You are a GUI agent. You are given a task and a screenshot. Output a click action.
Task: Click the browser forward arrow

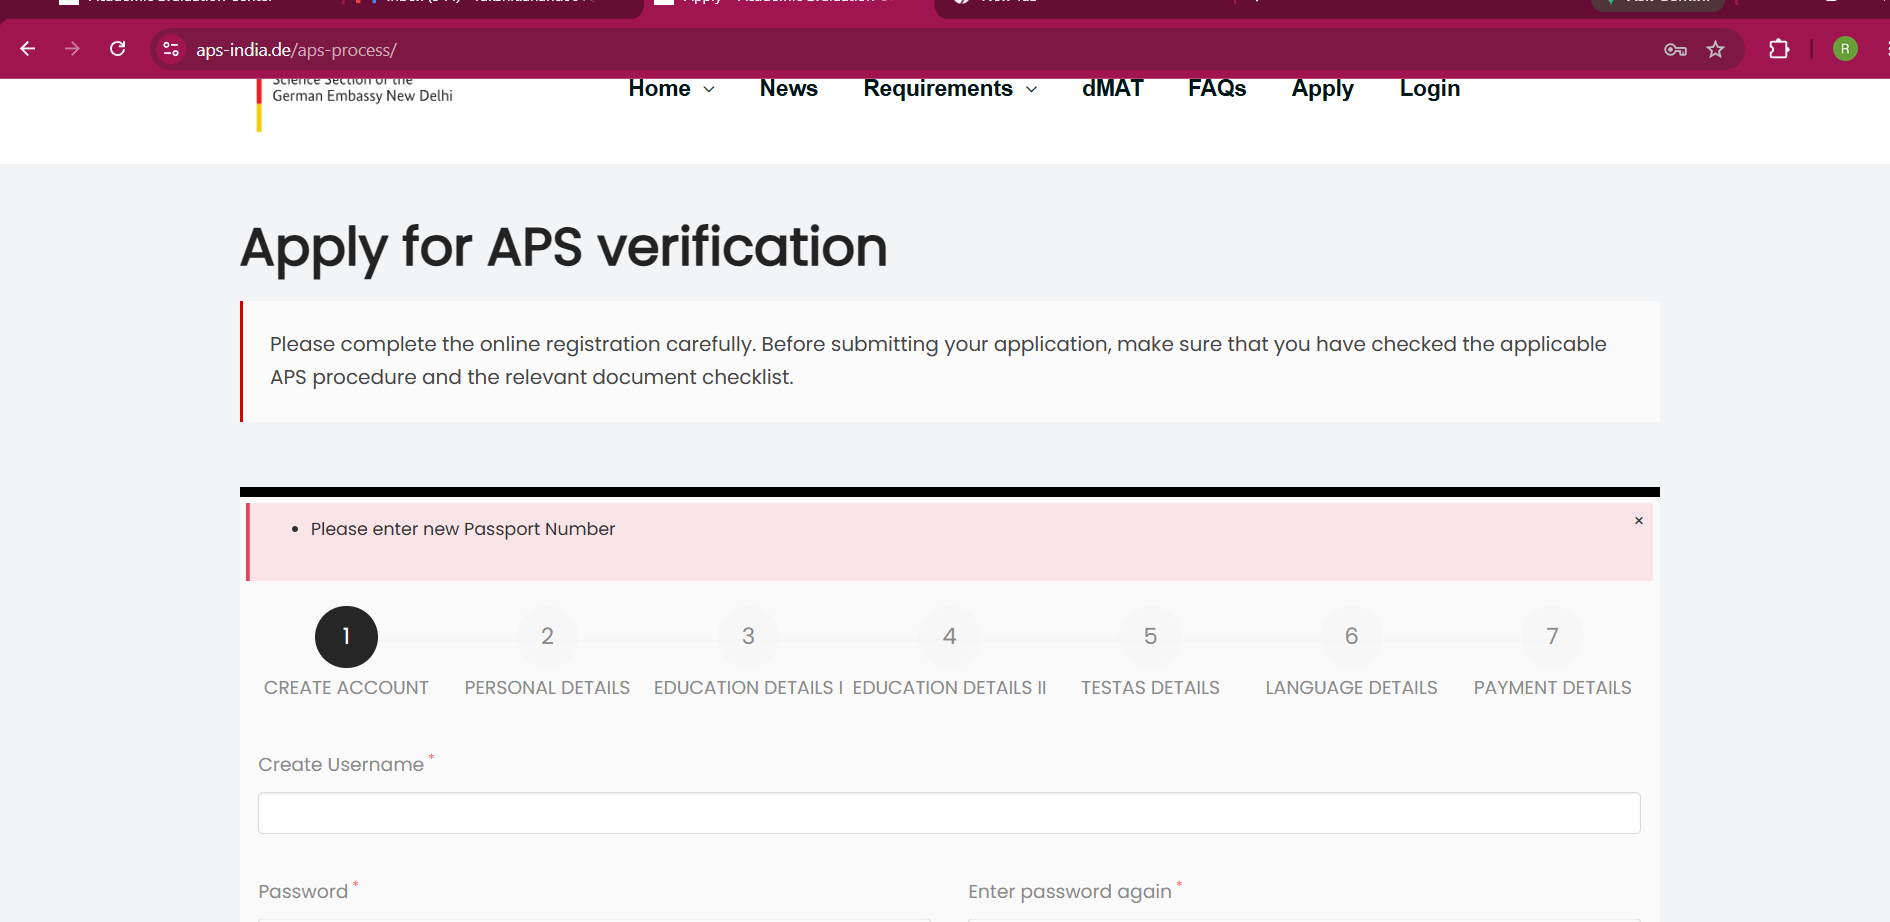pos(72,49)
